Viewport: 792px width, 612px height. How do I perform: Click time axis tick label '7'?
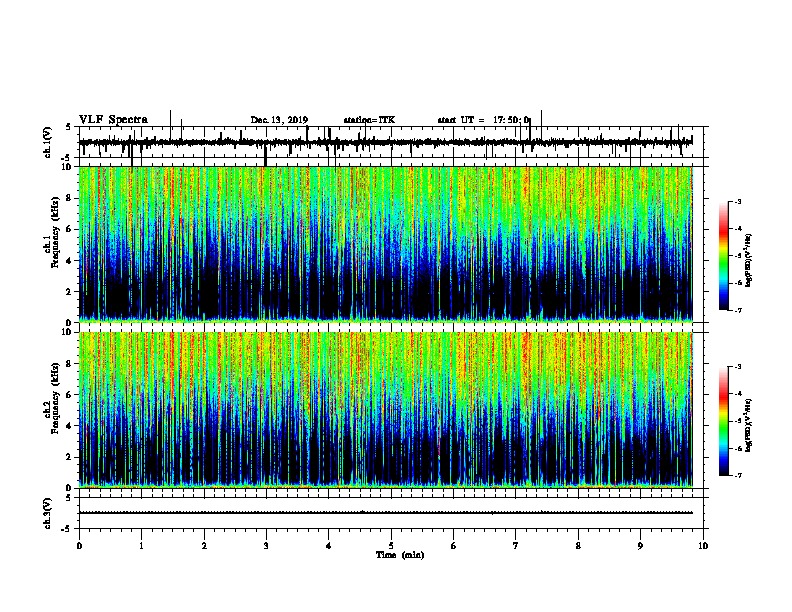[x=516, y=546]
